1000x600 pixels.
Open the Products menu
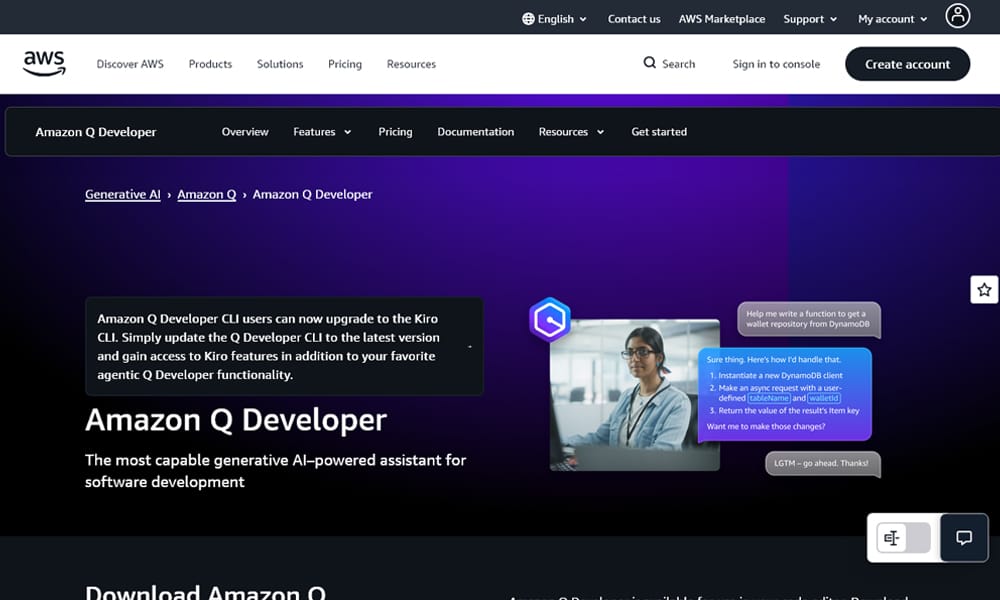tap(210, 63)
